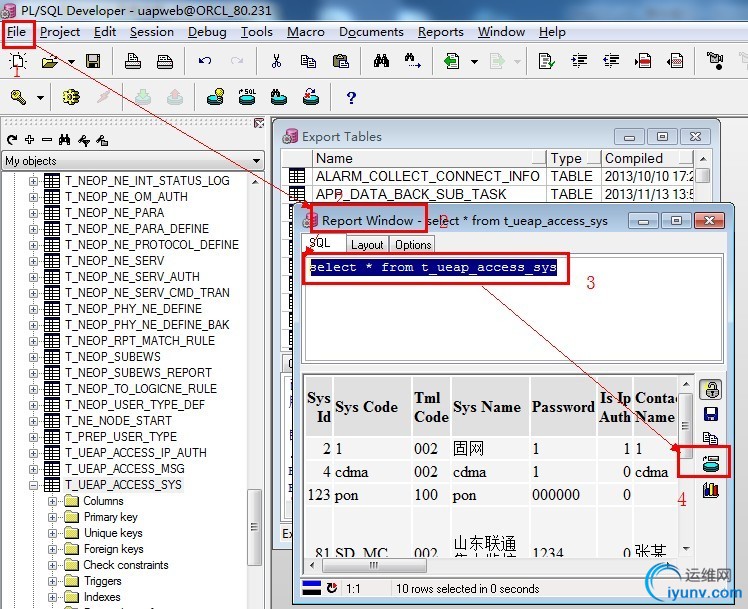Click the lock icon in Report Window

(710, 389)
